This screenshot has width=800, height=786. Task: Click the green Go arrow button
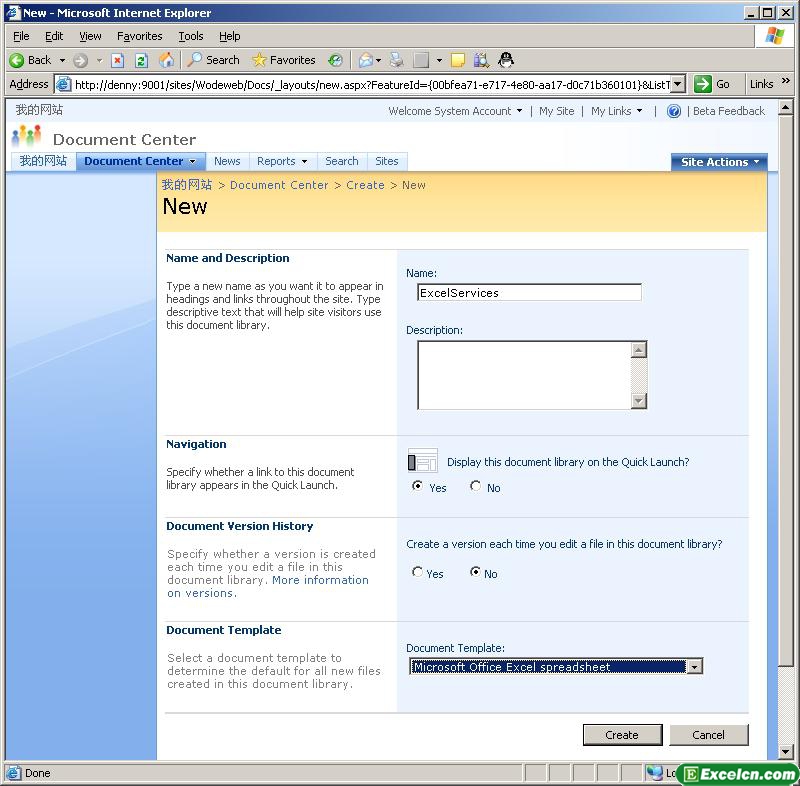(x=703, y=84)
